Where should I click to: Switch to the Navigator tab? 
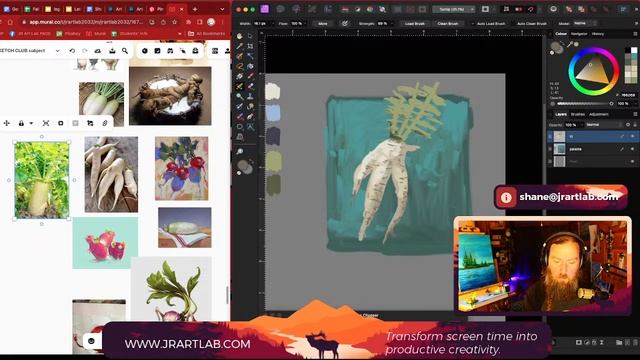[579, 34]
